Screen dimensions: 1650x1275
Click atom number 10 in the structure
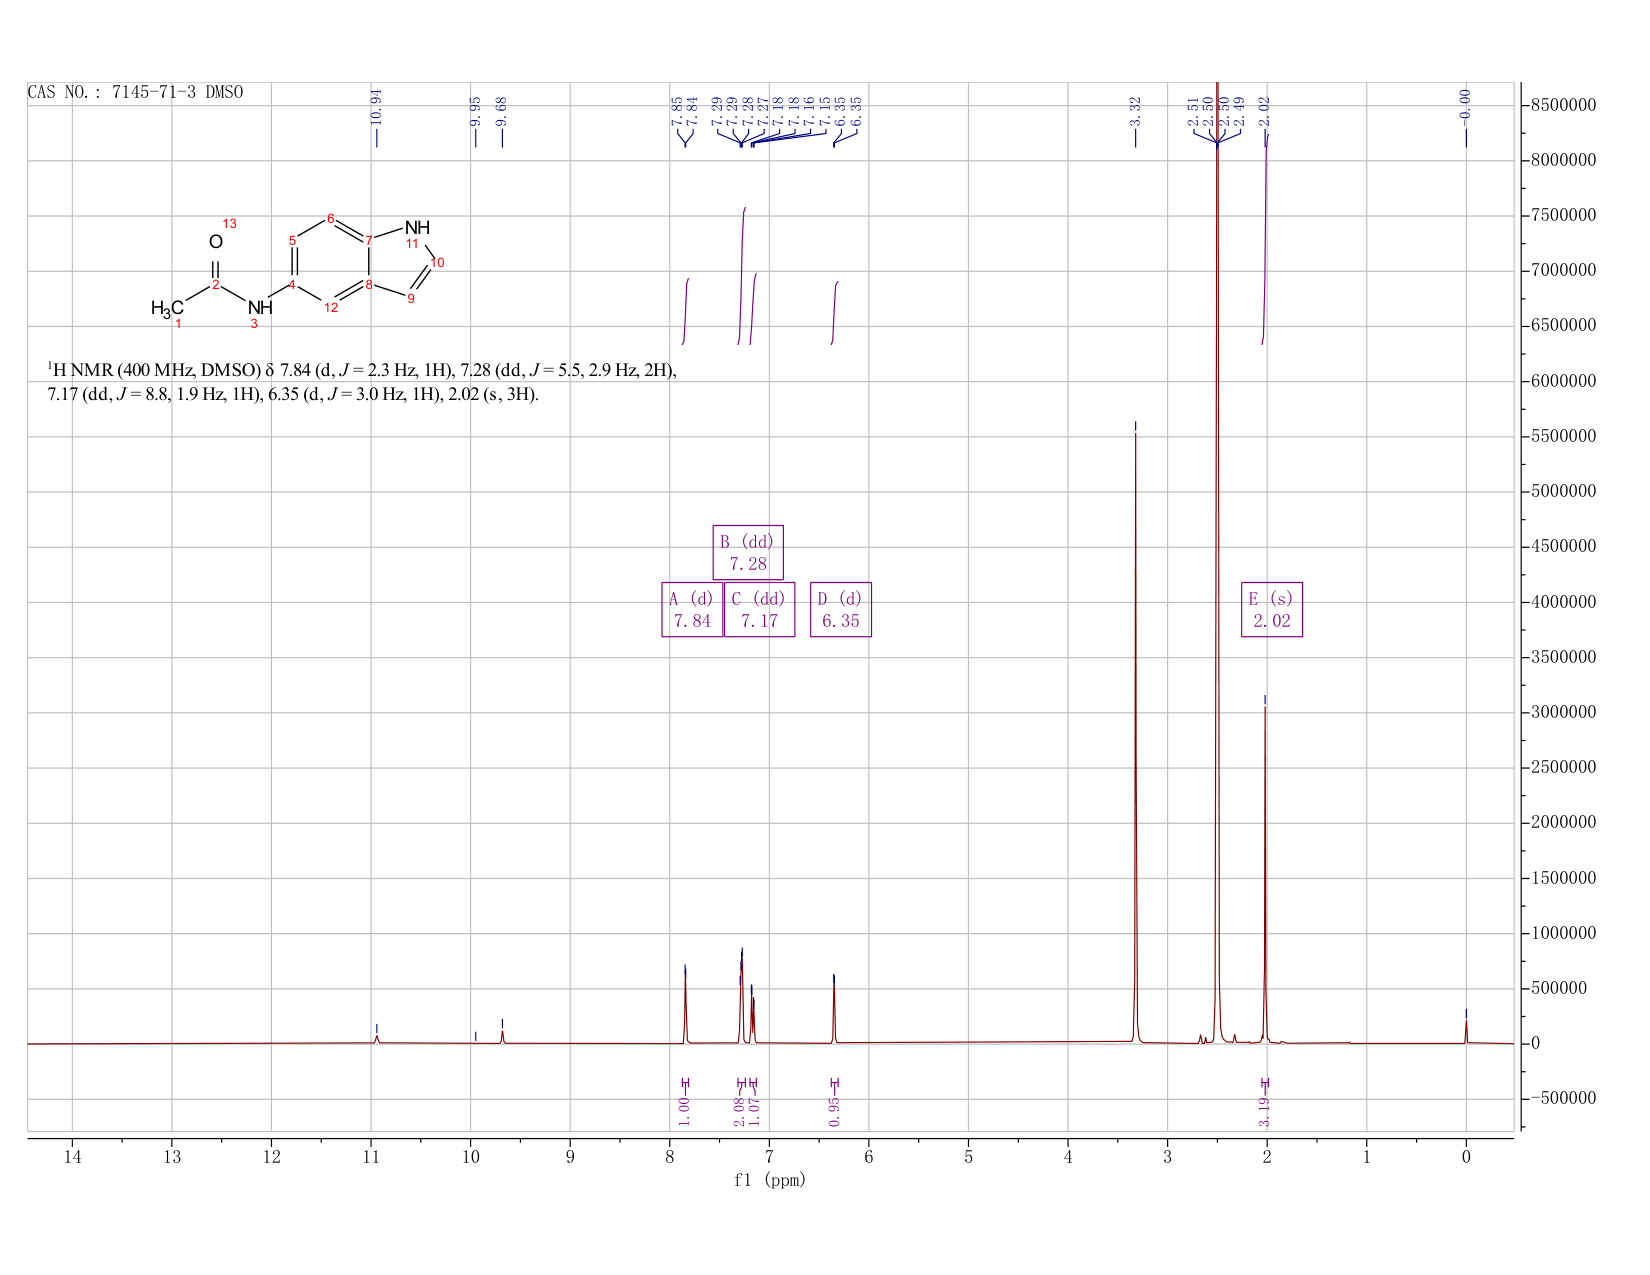click(x=437, y=263)
